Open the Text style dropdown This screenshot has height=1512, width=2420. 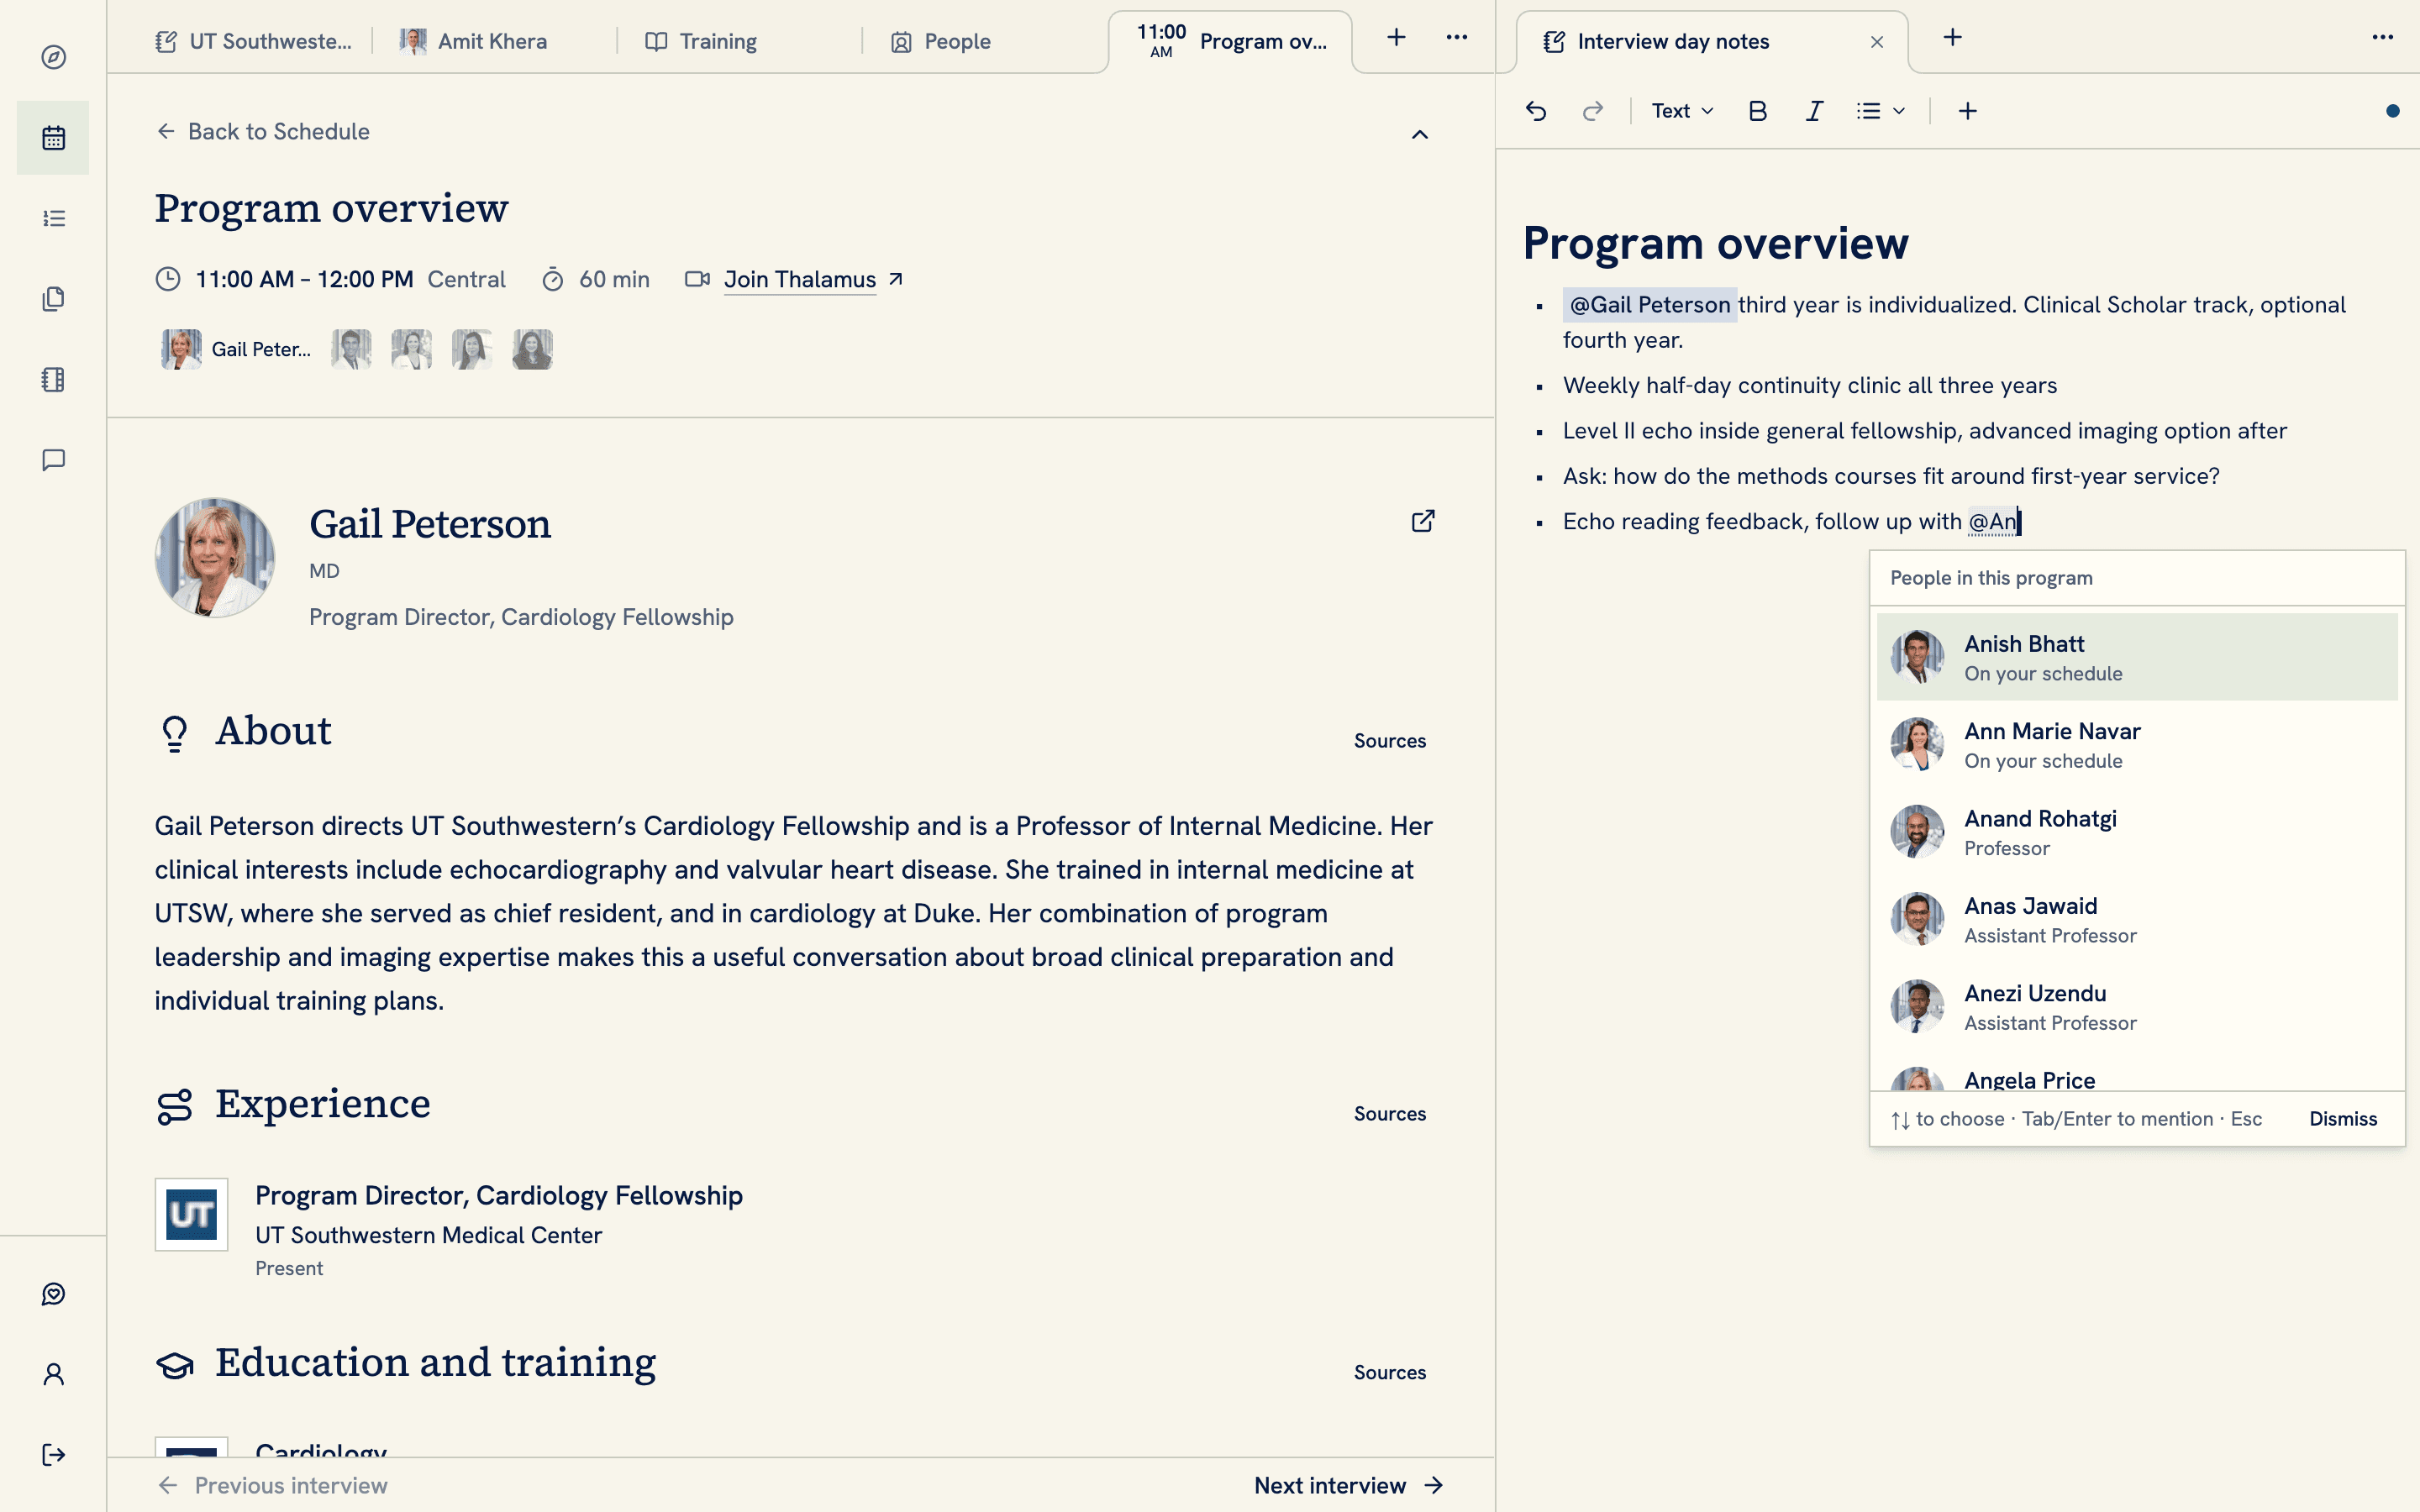point(1682,111)
